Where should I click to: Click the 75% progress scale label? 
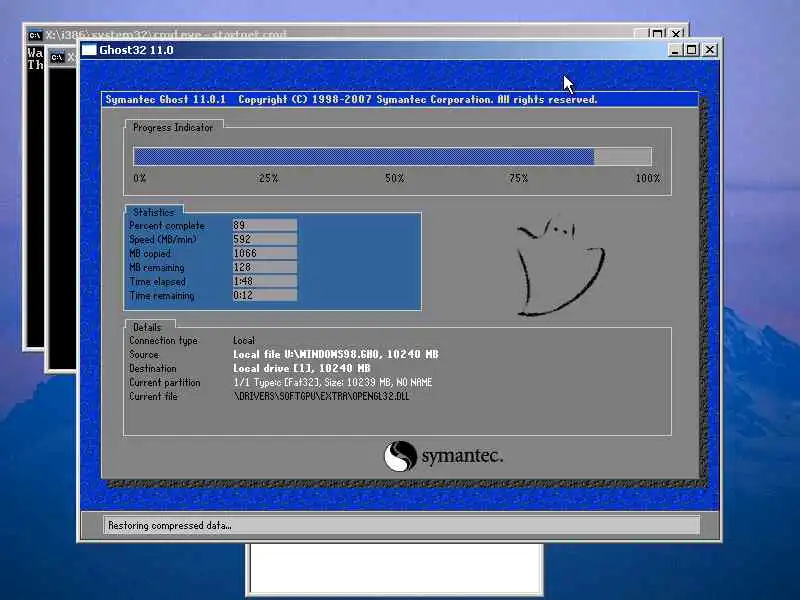pos(518,178)
